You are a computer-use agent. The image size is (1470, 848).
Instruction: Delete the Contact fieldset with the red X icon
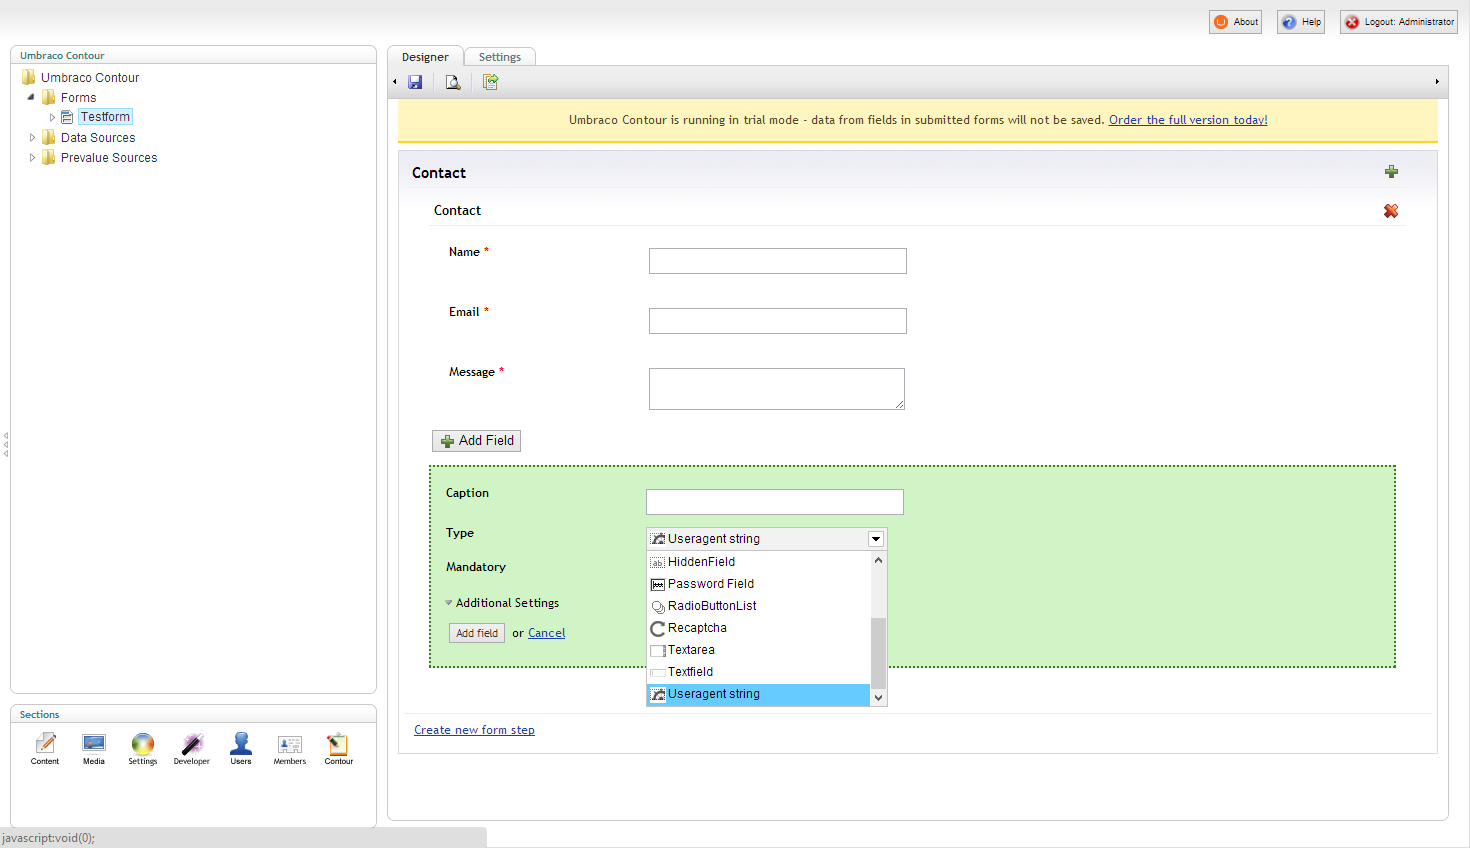(x=1391, y=211)
